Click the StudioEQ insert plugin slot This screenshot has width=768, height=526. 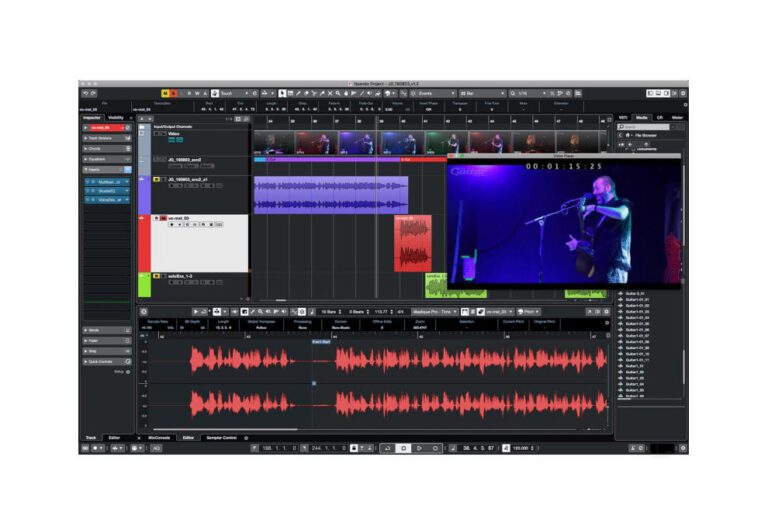[x=107, y=191]
